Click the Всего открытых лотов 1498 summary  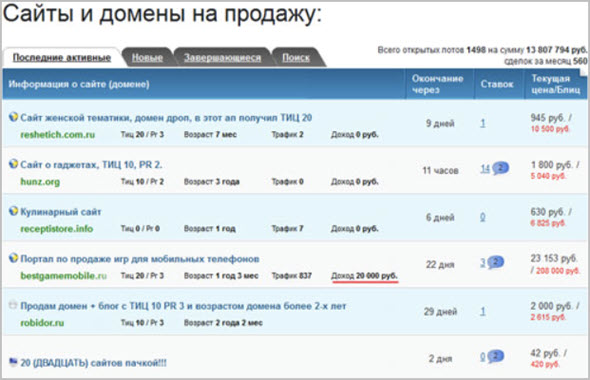pos(482,50)
